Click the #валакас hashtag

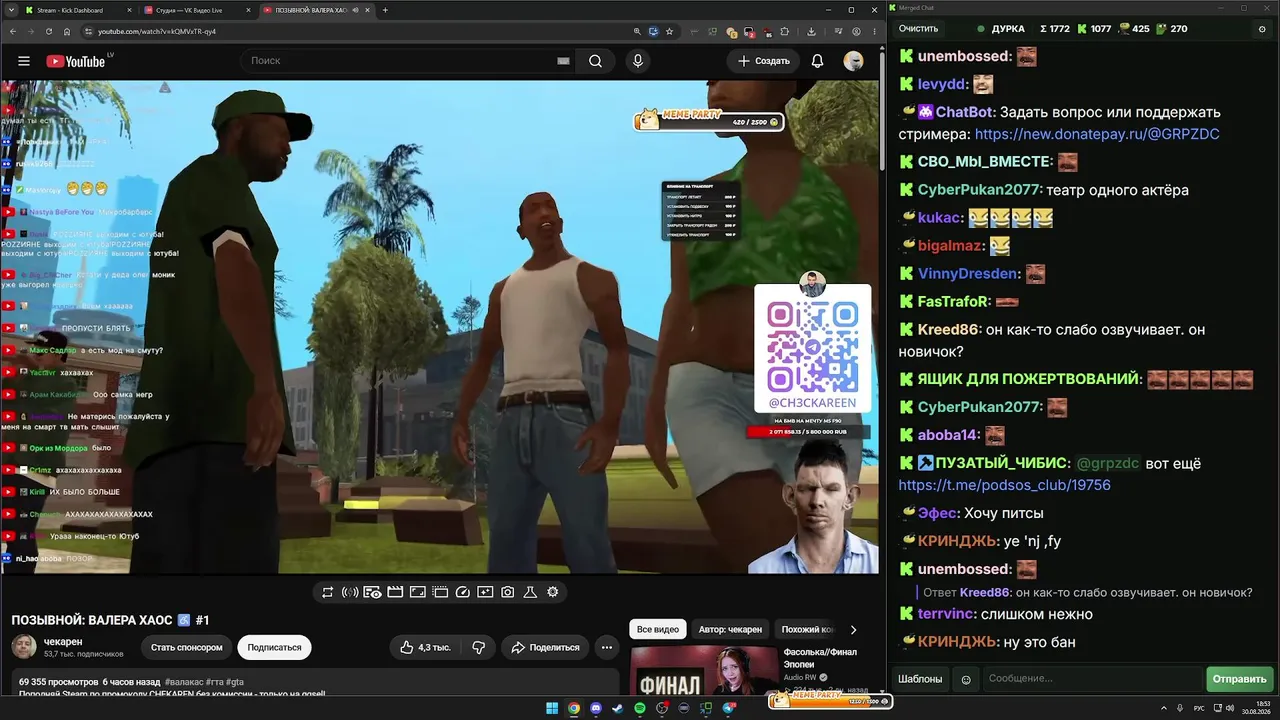[186, 681]
